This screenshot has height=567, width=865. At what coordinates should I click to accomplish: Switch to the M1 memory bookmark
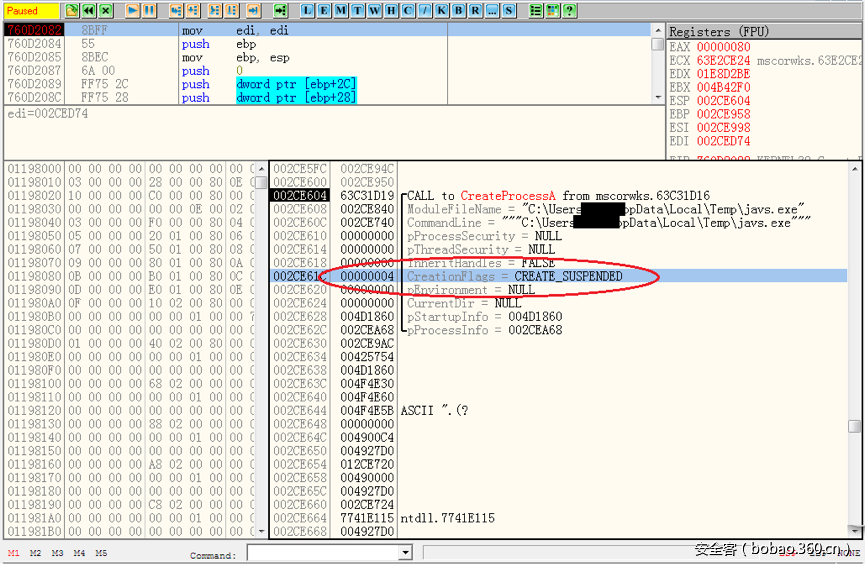coord(14,553)
